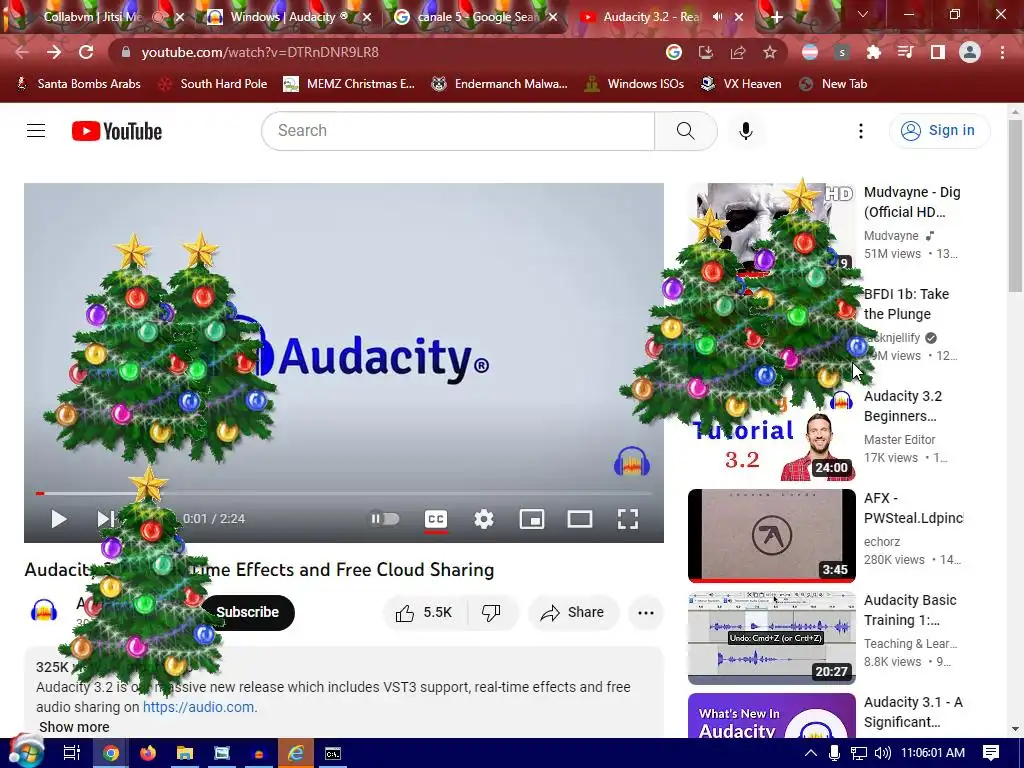Expand description with Show more

click(x=74, y=727)
